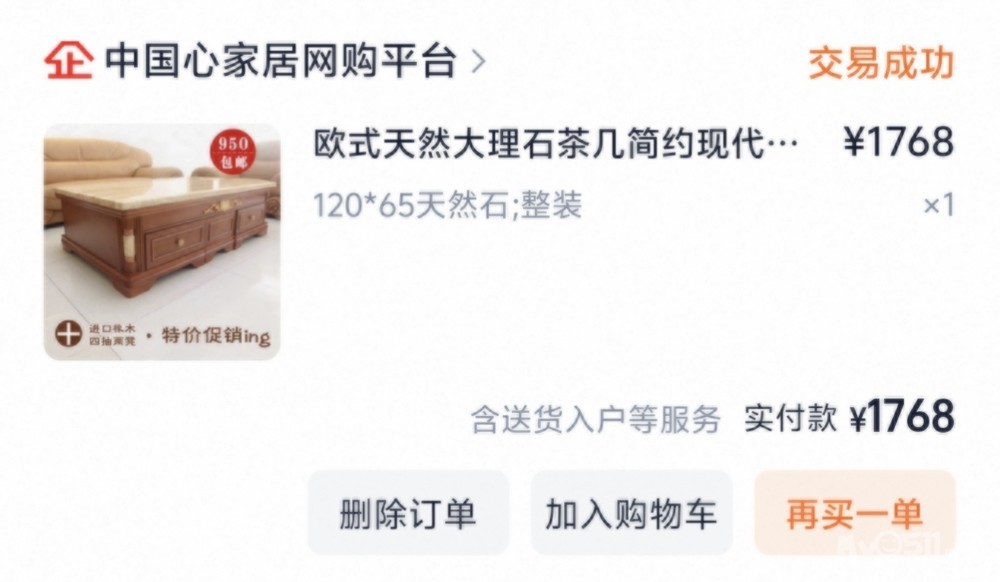The height and width of the screenshot is (582, 1000).
Task: Click the 加入购物车 button
Action: click(631, 513)
